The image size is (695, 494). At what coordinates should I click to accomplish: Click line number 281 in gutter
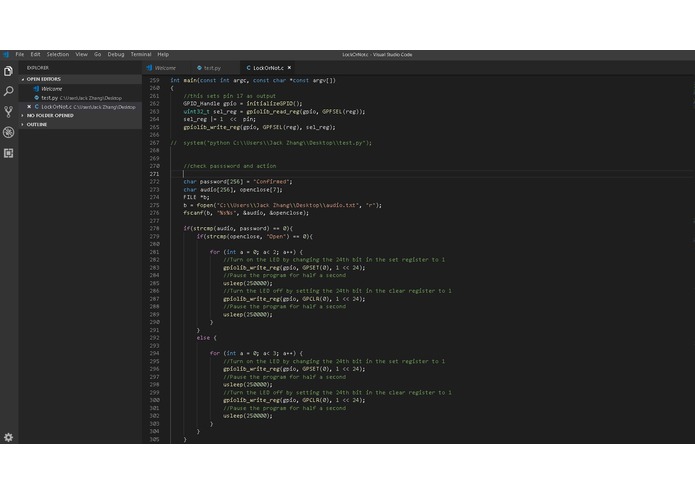coord(154,252)
